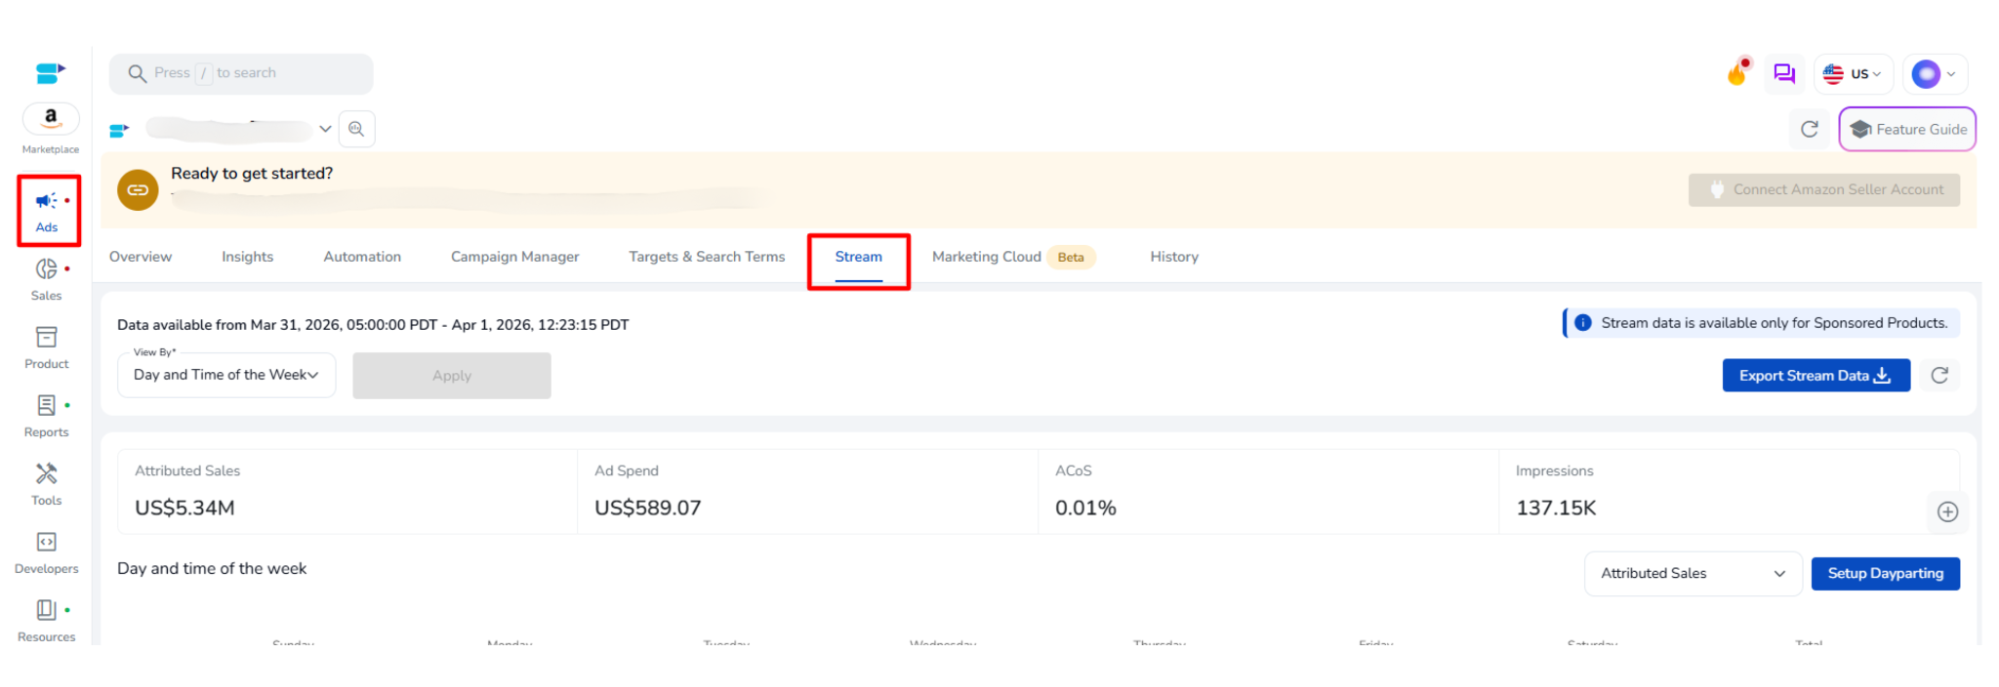Switch to the Campaign Manager tab
Screen dimensions: 1999x687
(x=514, y=257)
